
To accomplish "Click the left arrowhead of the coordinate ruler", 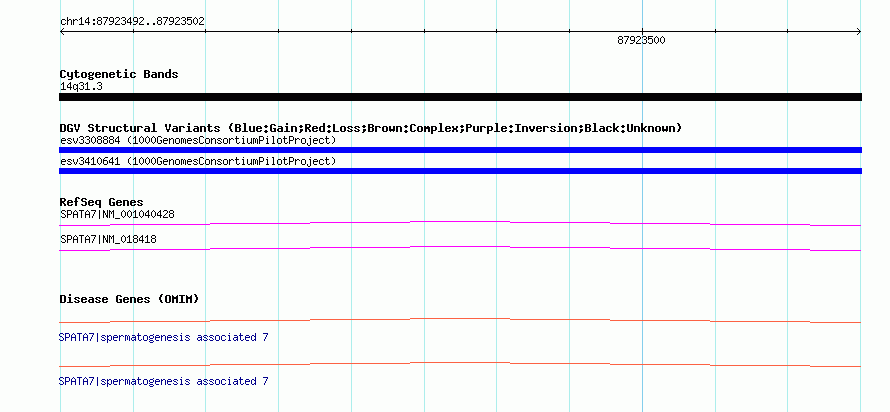I will click(62, 32).
